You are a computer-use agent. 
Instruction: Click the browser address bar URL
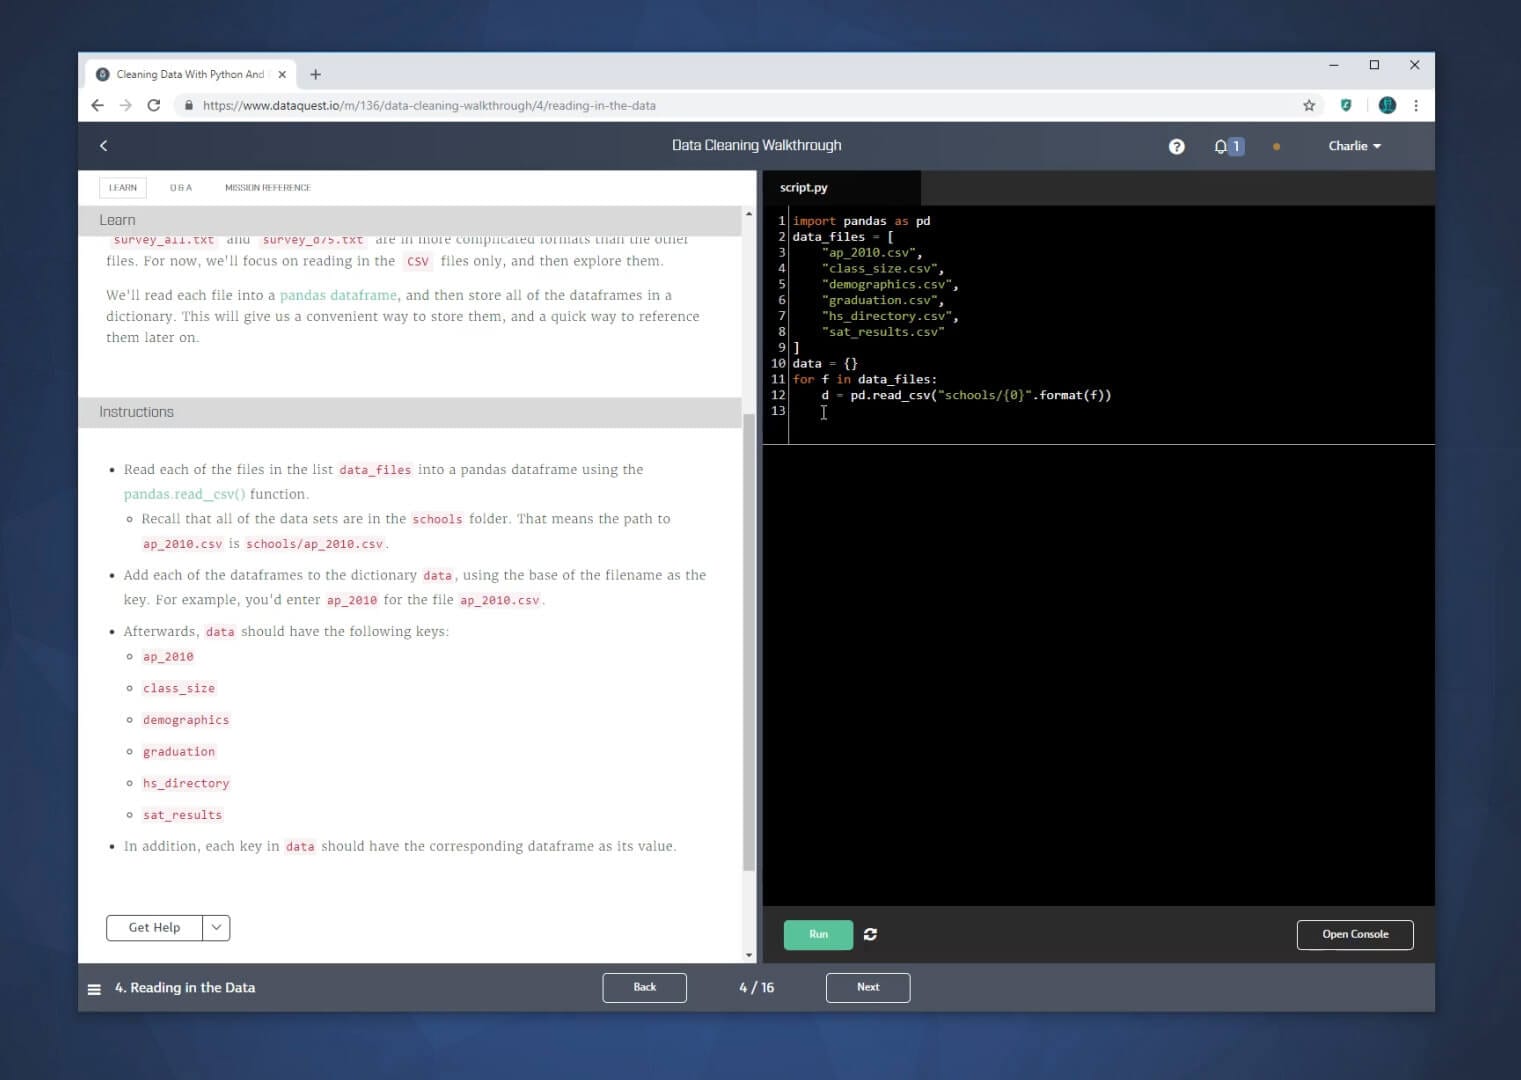[429, 105]
